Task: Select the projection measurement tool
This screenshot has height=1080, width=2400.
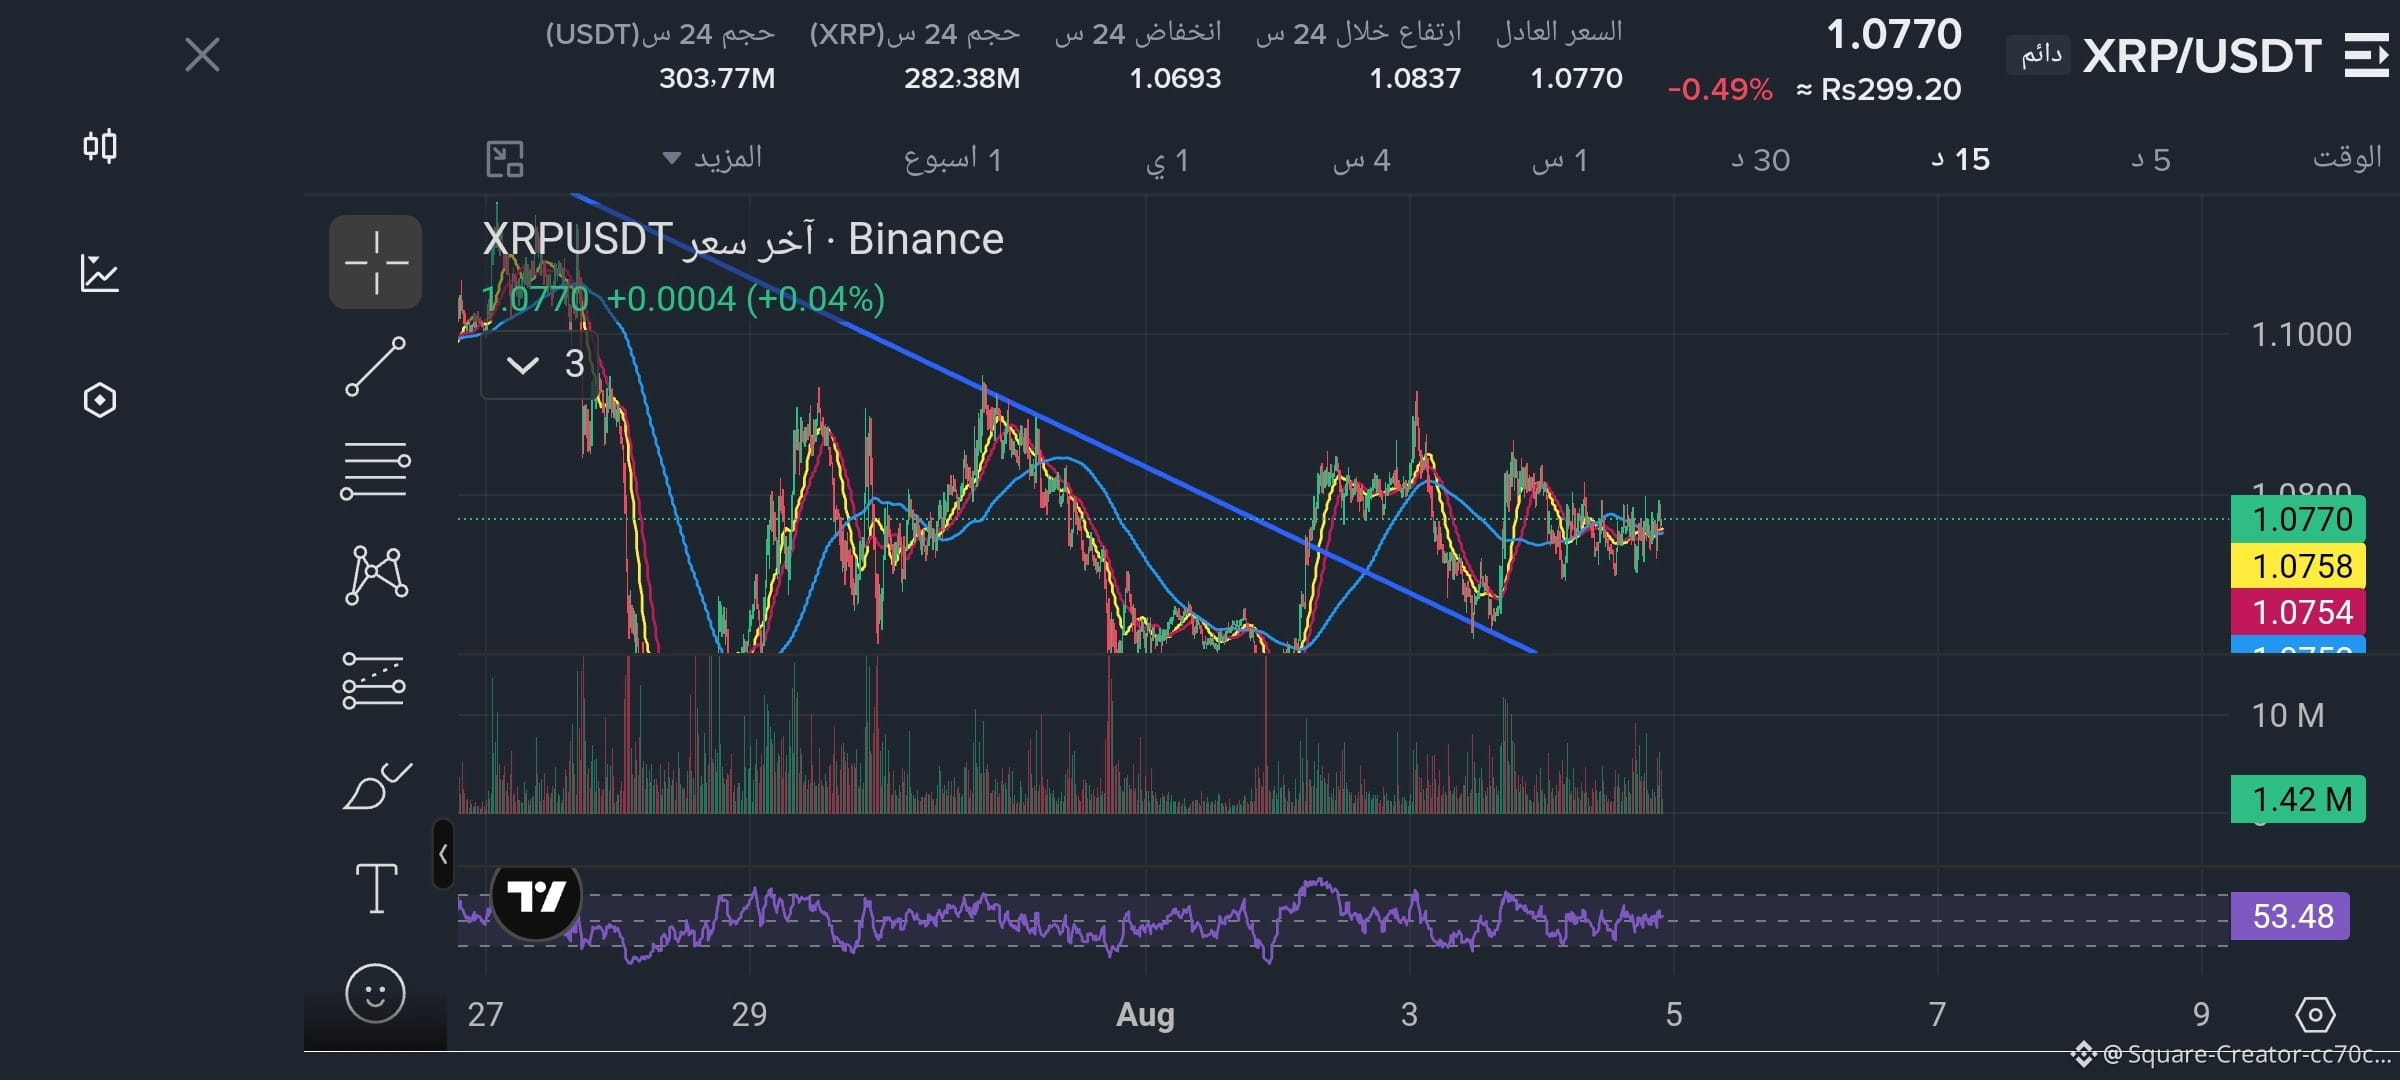Action: 374,681
